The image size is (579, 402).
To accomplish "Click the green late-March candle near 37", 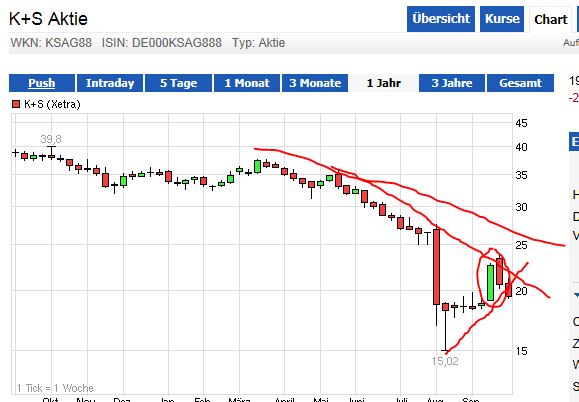I will (257, 166).
